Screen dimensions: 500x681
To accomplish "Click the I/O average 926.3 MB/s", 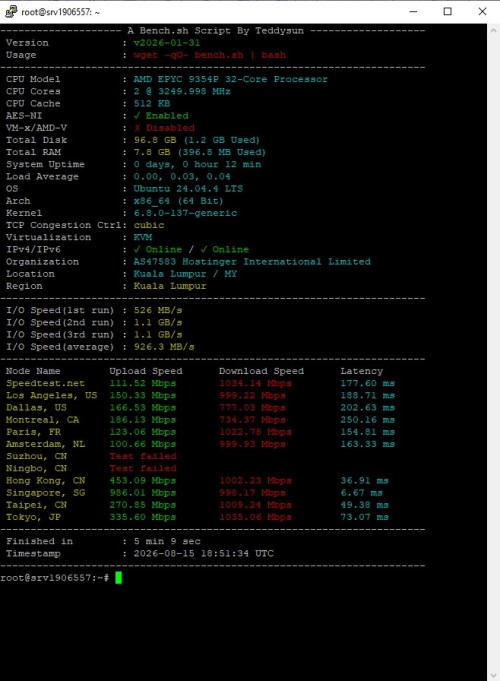I will tap(164, 347).
